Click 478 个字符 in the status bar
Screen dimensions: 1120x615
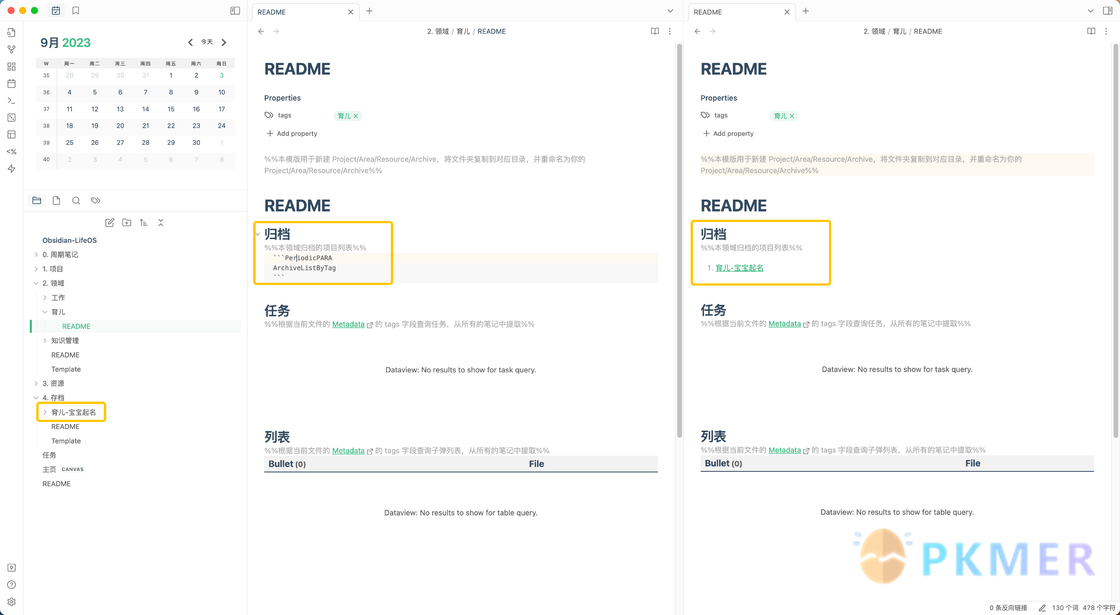click(x=1099, y=608)
